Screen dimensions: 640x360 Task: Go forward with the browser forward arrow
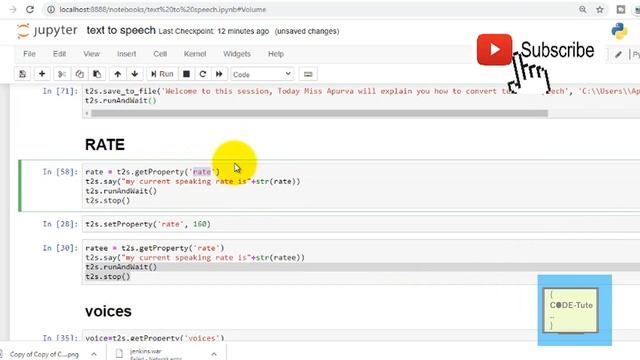click(x=12, y=9)
